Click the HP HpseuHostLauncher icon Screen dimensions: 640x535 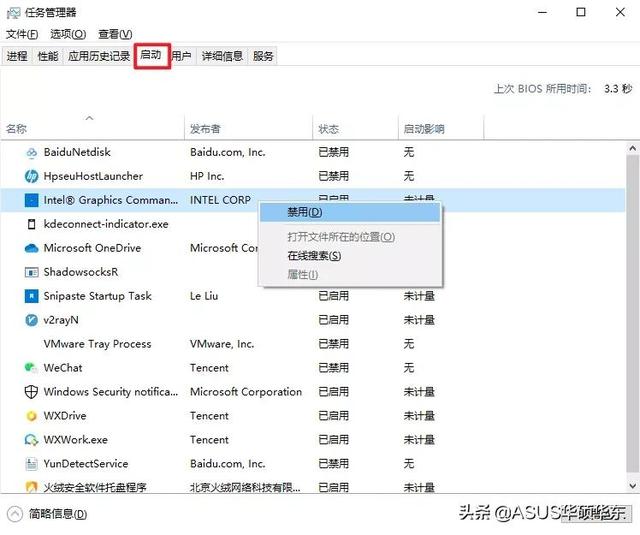click(x=31, y=176)
